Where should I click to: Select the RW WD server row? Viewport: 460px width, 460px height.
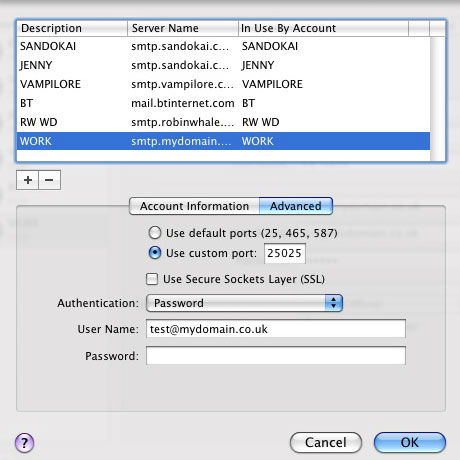(x=223, y=122)
